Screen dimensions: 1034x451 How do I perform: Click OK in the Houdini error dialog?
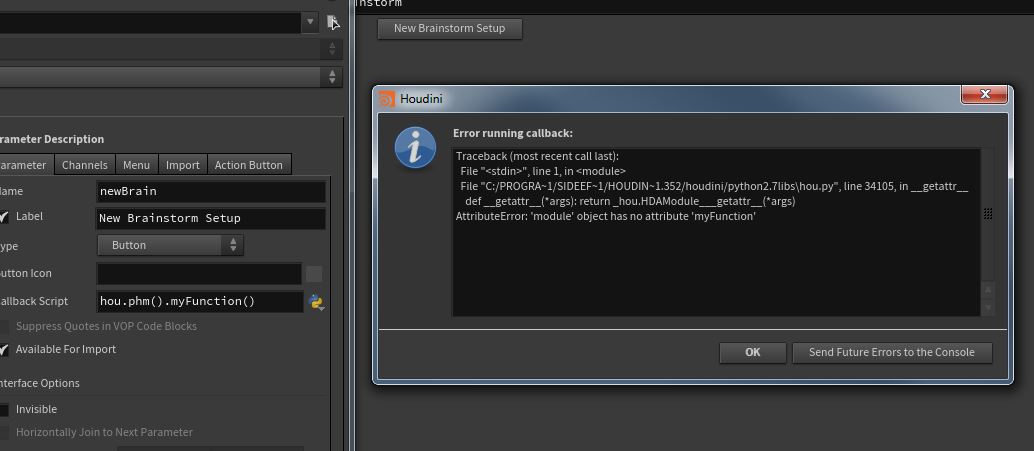pos(752,352)
